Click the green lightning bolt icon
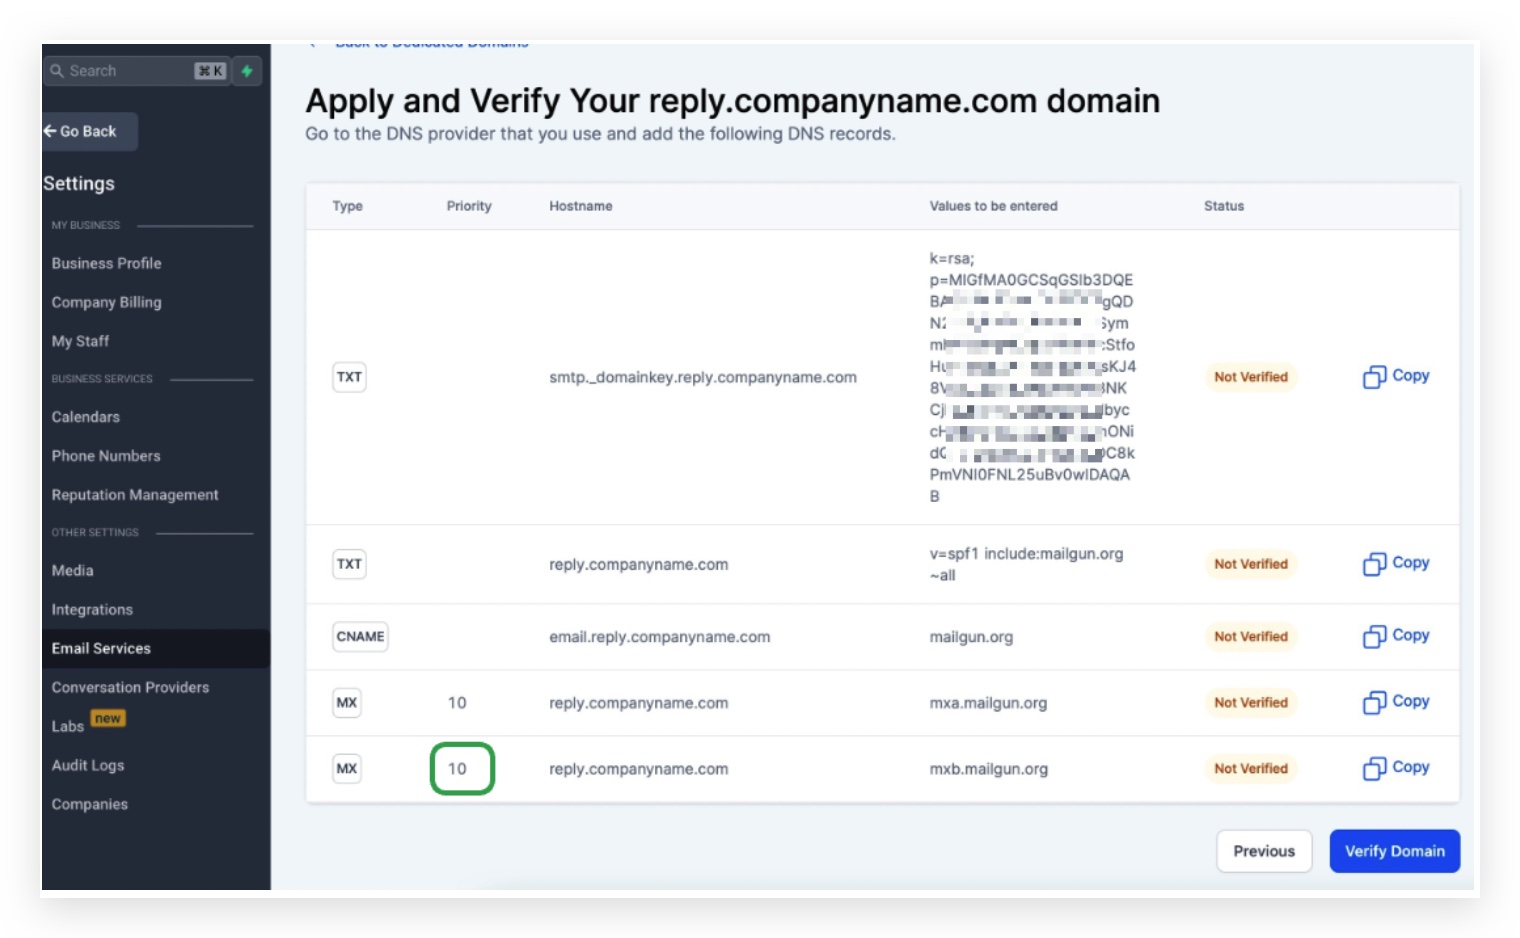1520x938 pixels. (247, 71)
